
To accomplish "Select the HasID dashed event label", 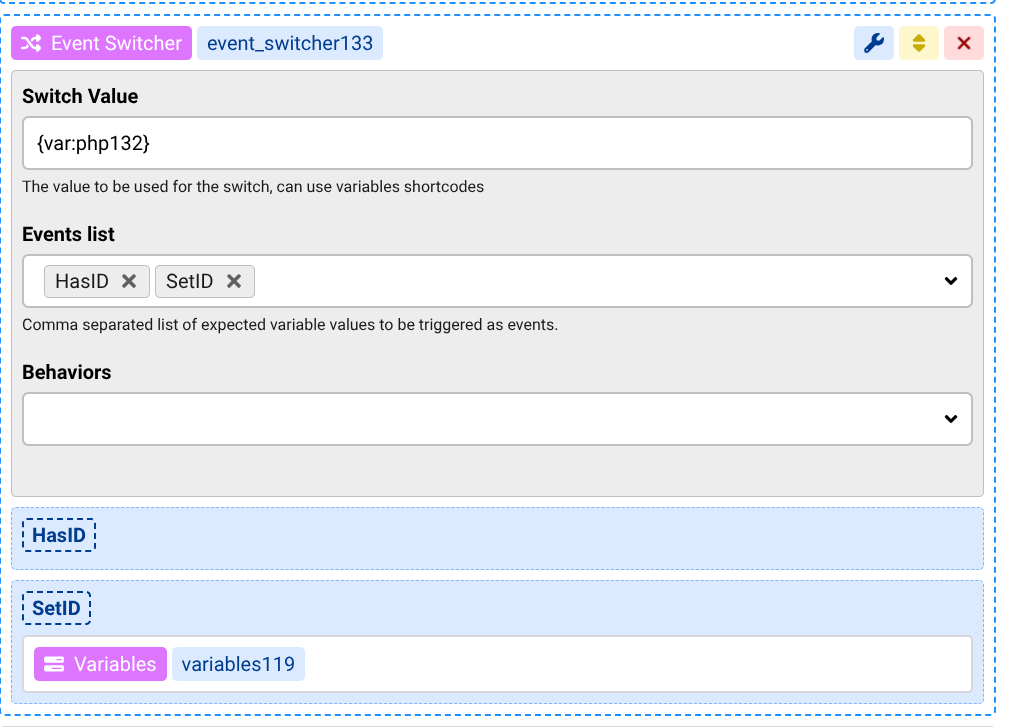I will [59, 536].
